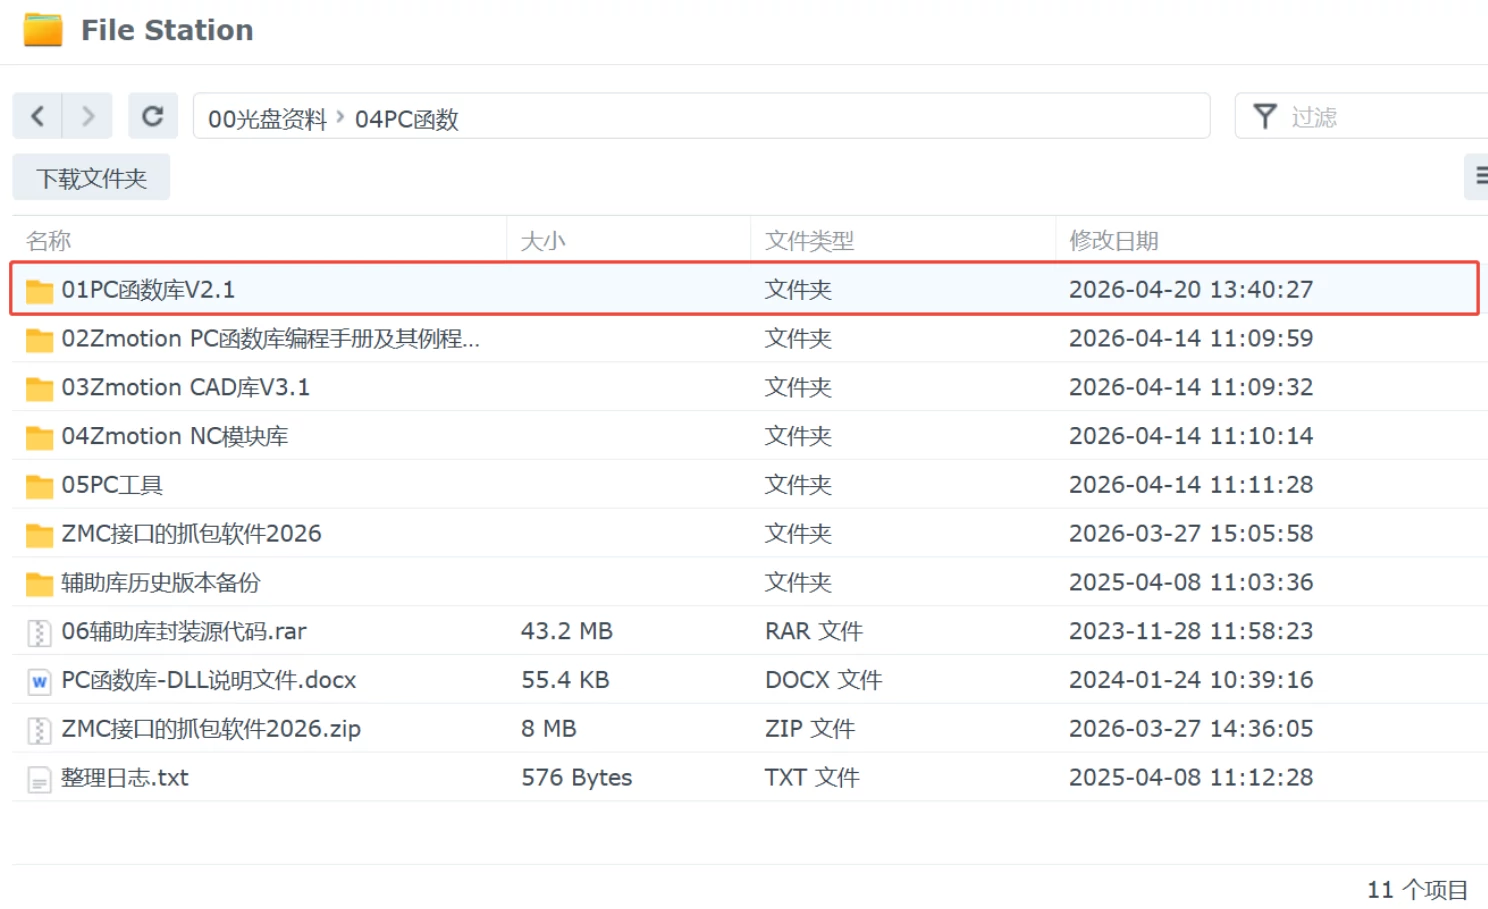Select ZMC接口的抓包软件2026 folder name
The height and width of the screenshot is (909, 1488).
pyautogui.click(x=191, y=534)
